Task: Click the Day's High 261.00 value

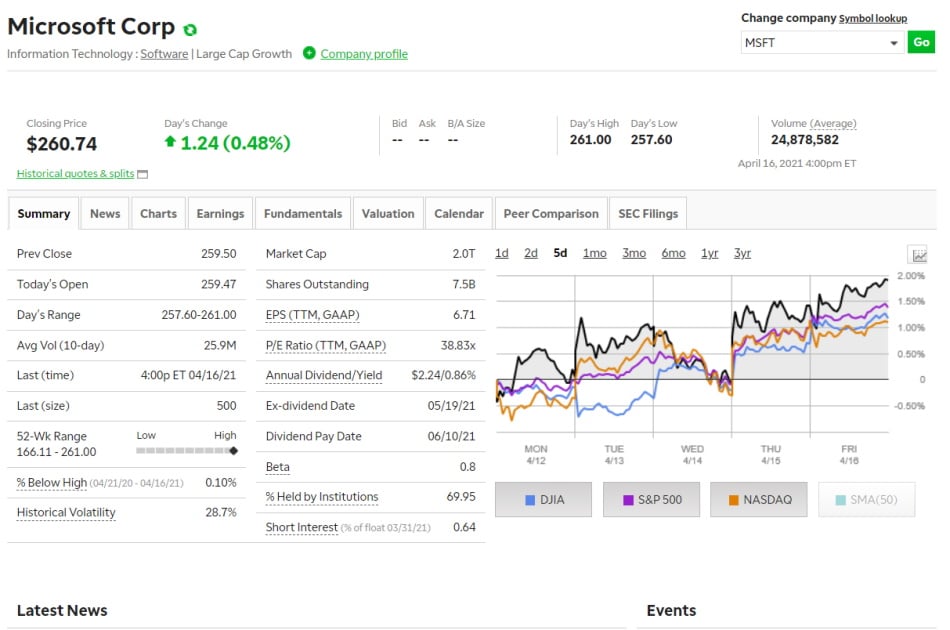Action: click(x=591, y=140)
